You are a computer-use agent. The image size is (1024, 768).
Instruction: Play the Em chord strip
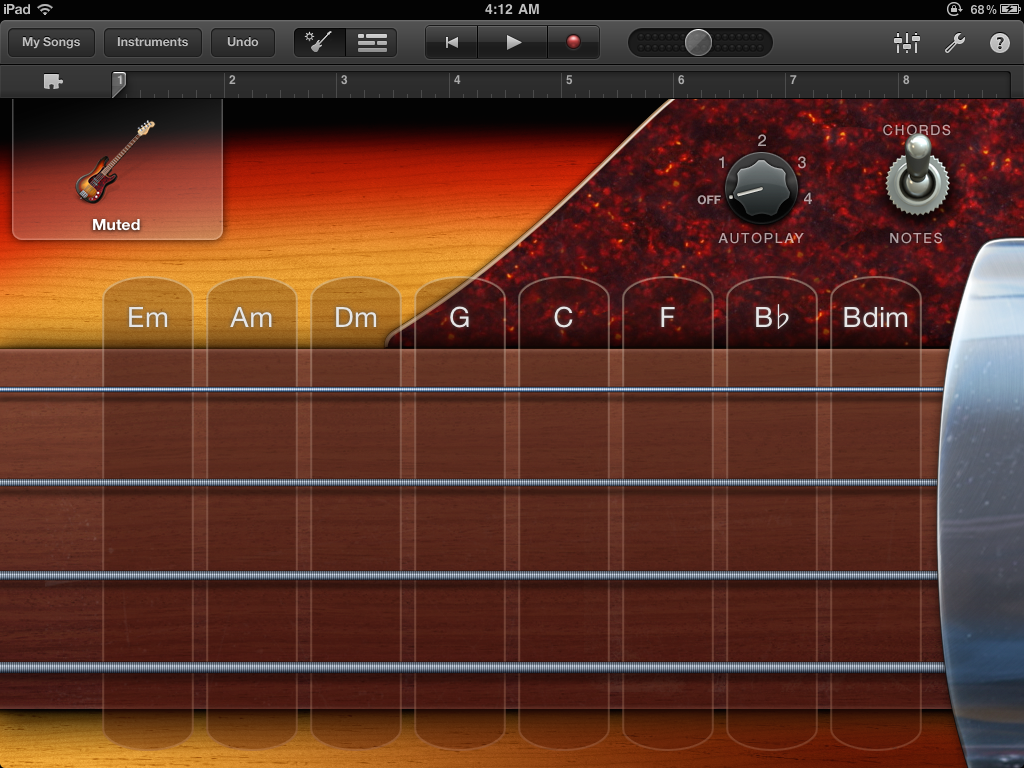pos(148,513)
